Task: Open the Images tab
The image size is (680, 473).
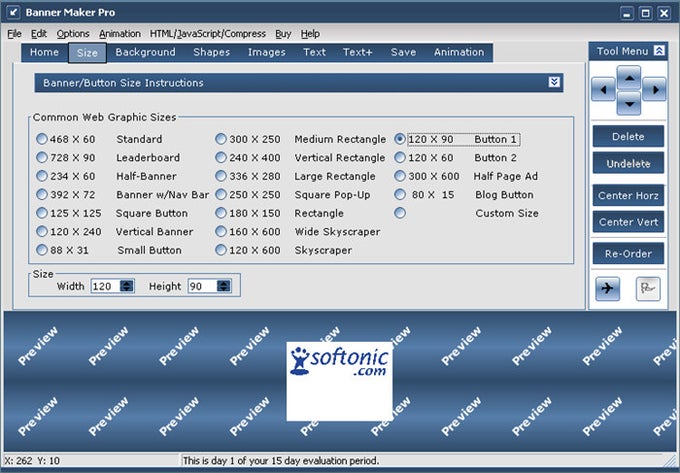Action: 267,52
